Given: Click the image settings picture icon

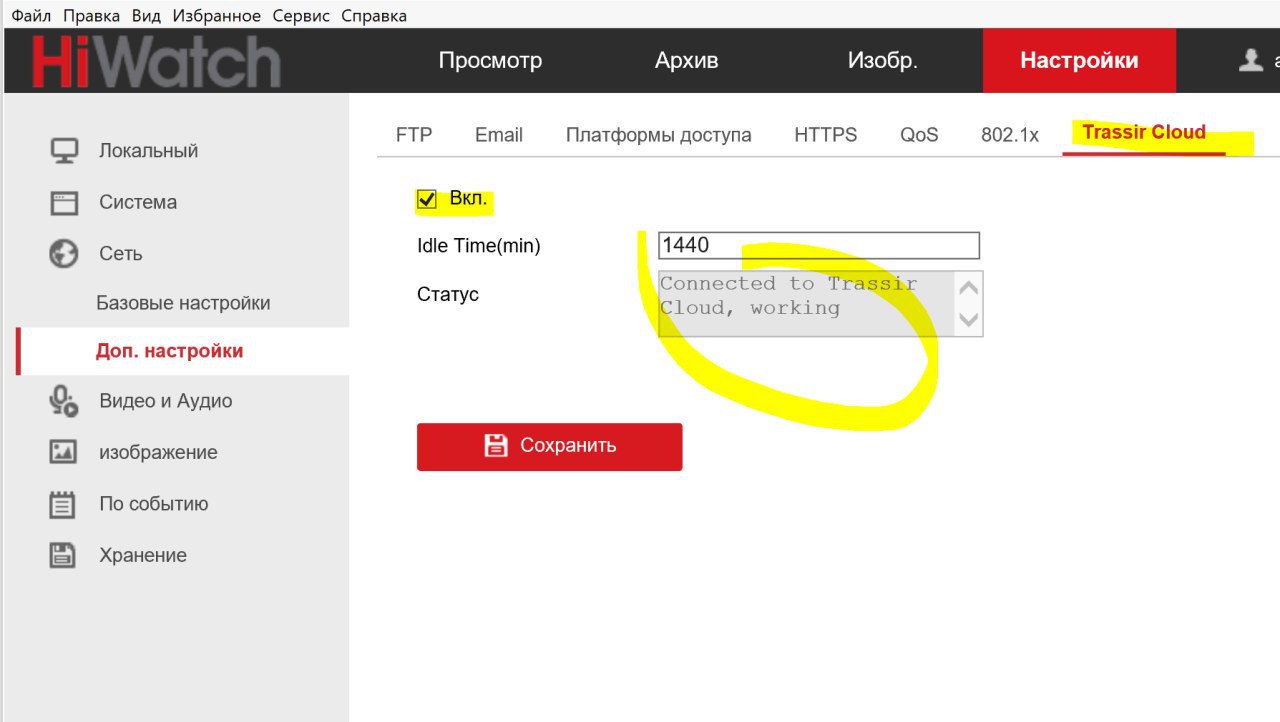Looking at the screenshot, I should coord(63,452).
